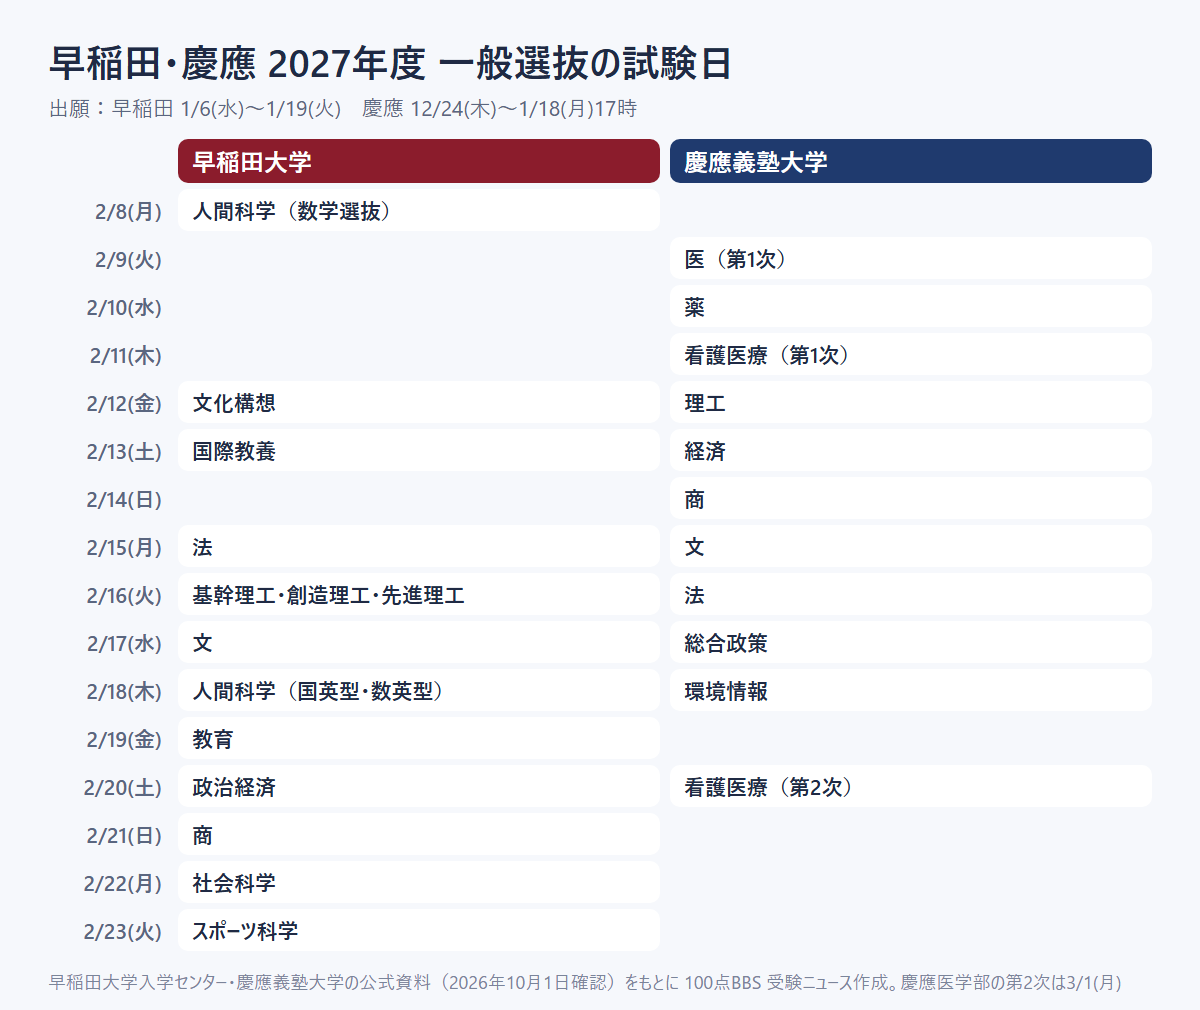Click the 総合政策 cell

click(911, 642)
